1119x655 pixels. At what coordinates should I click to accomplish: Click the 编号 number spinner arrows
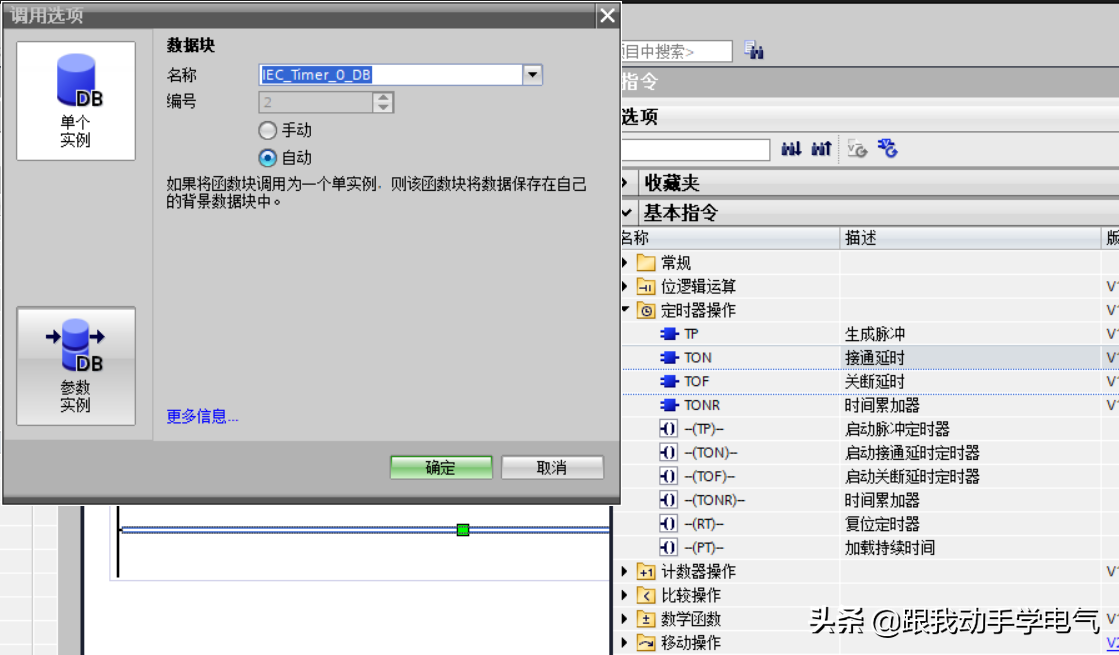383,102
